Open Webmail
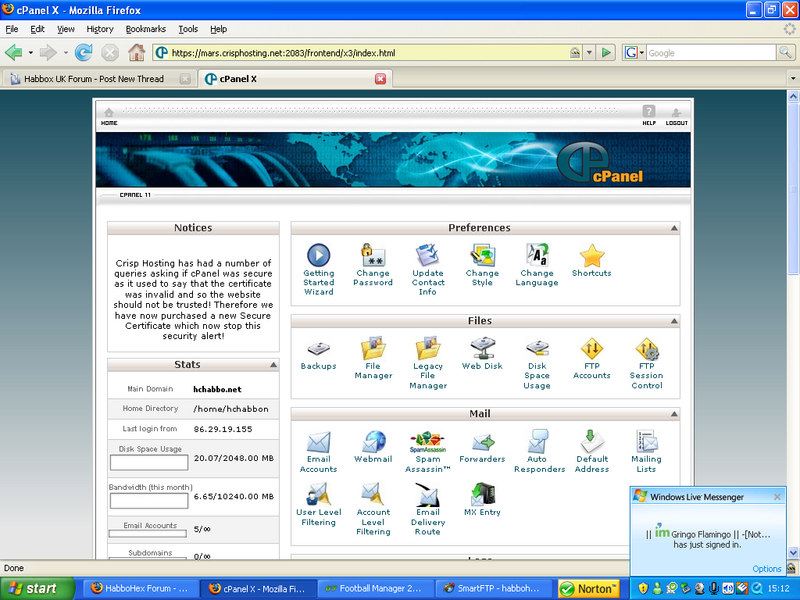 373,446
